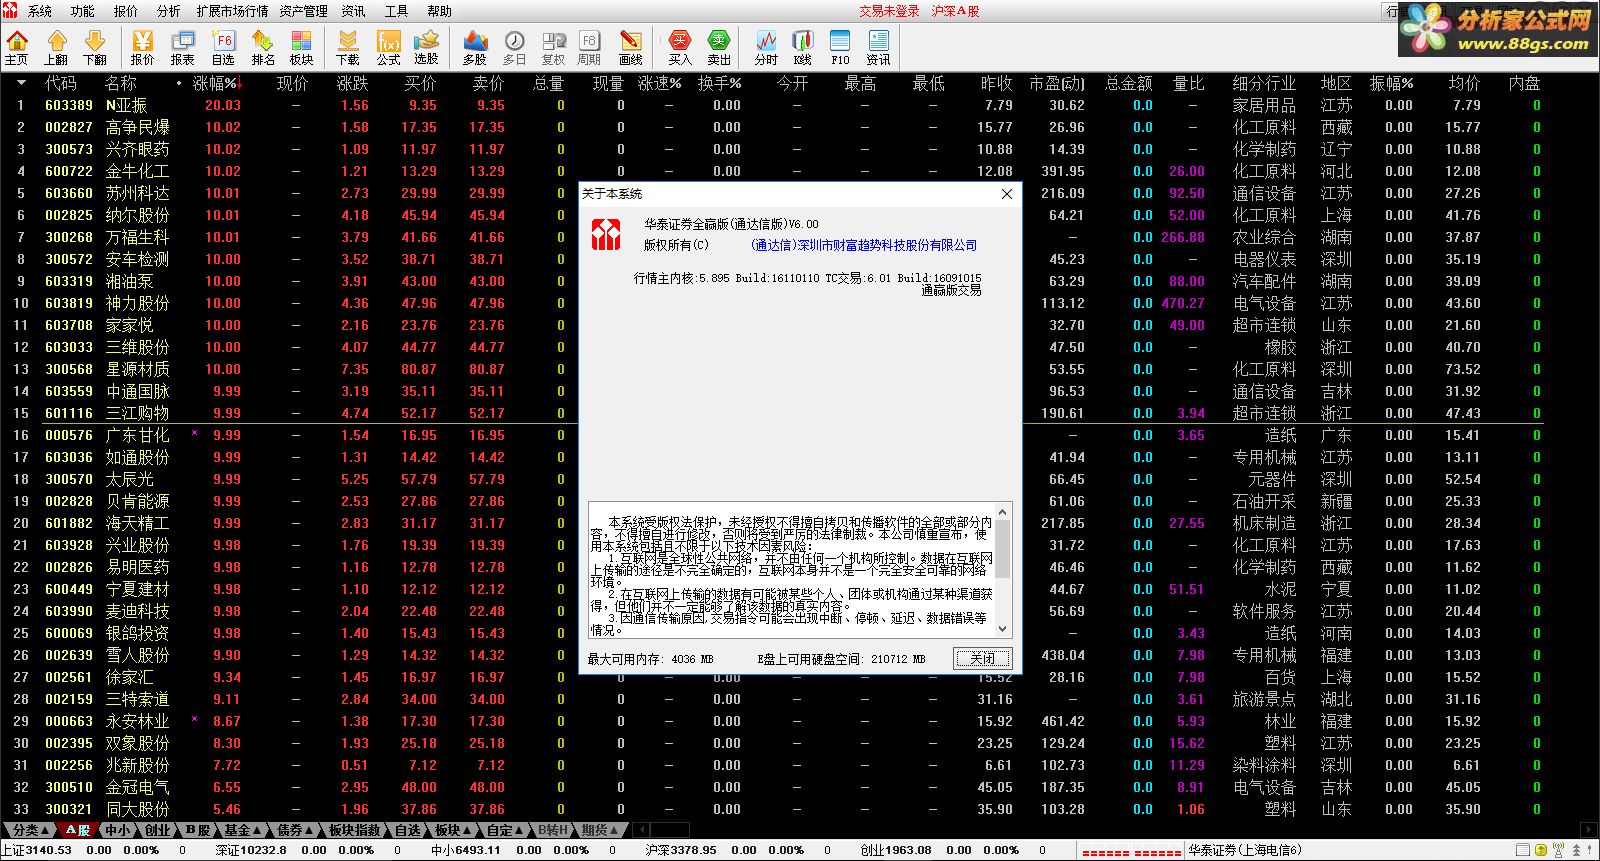Click the 下翻 page-down arrow icon
The width and height of the screenshot is (1600, 861).
(x=95, y=47)
